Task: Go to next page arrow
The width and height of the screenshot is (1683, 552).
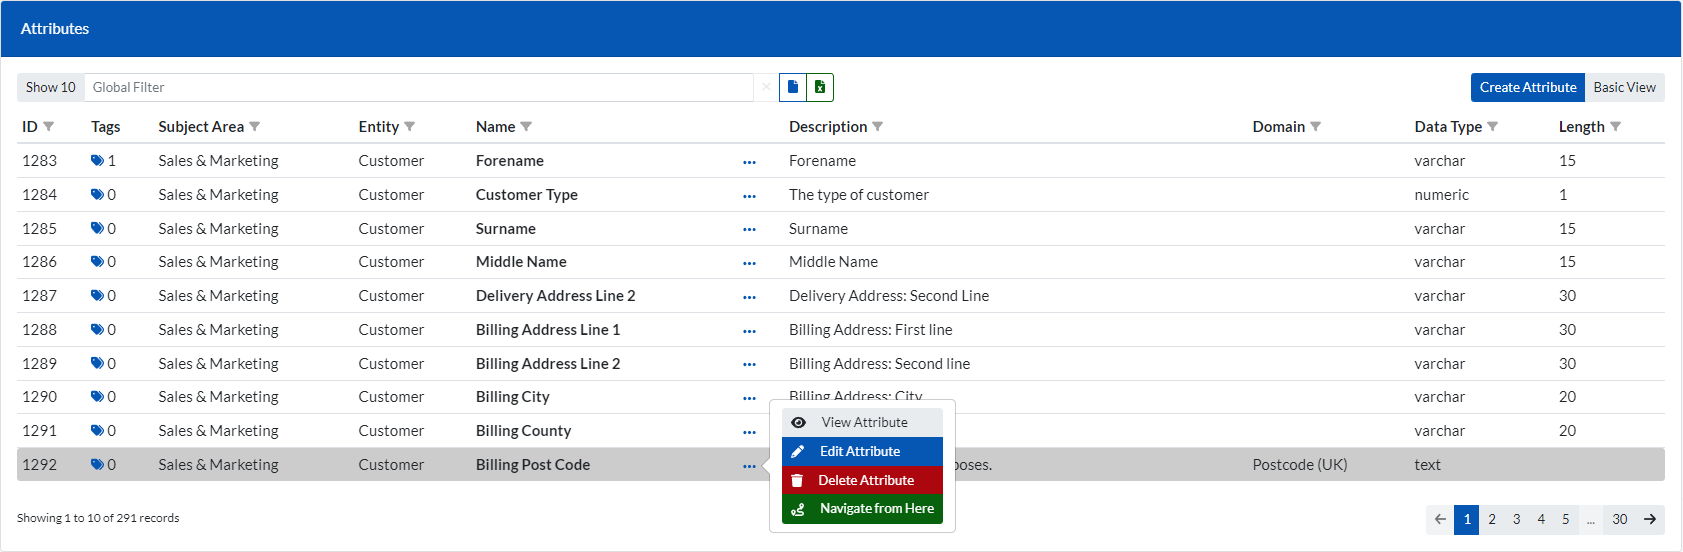Action: point(1650,519)
